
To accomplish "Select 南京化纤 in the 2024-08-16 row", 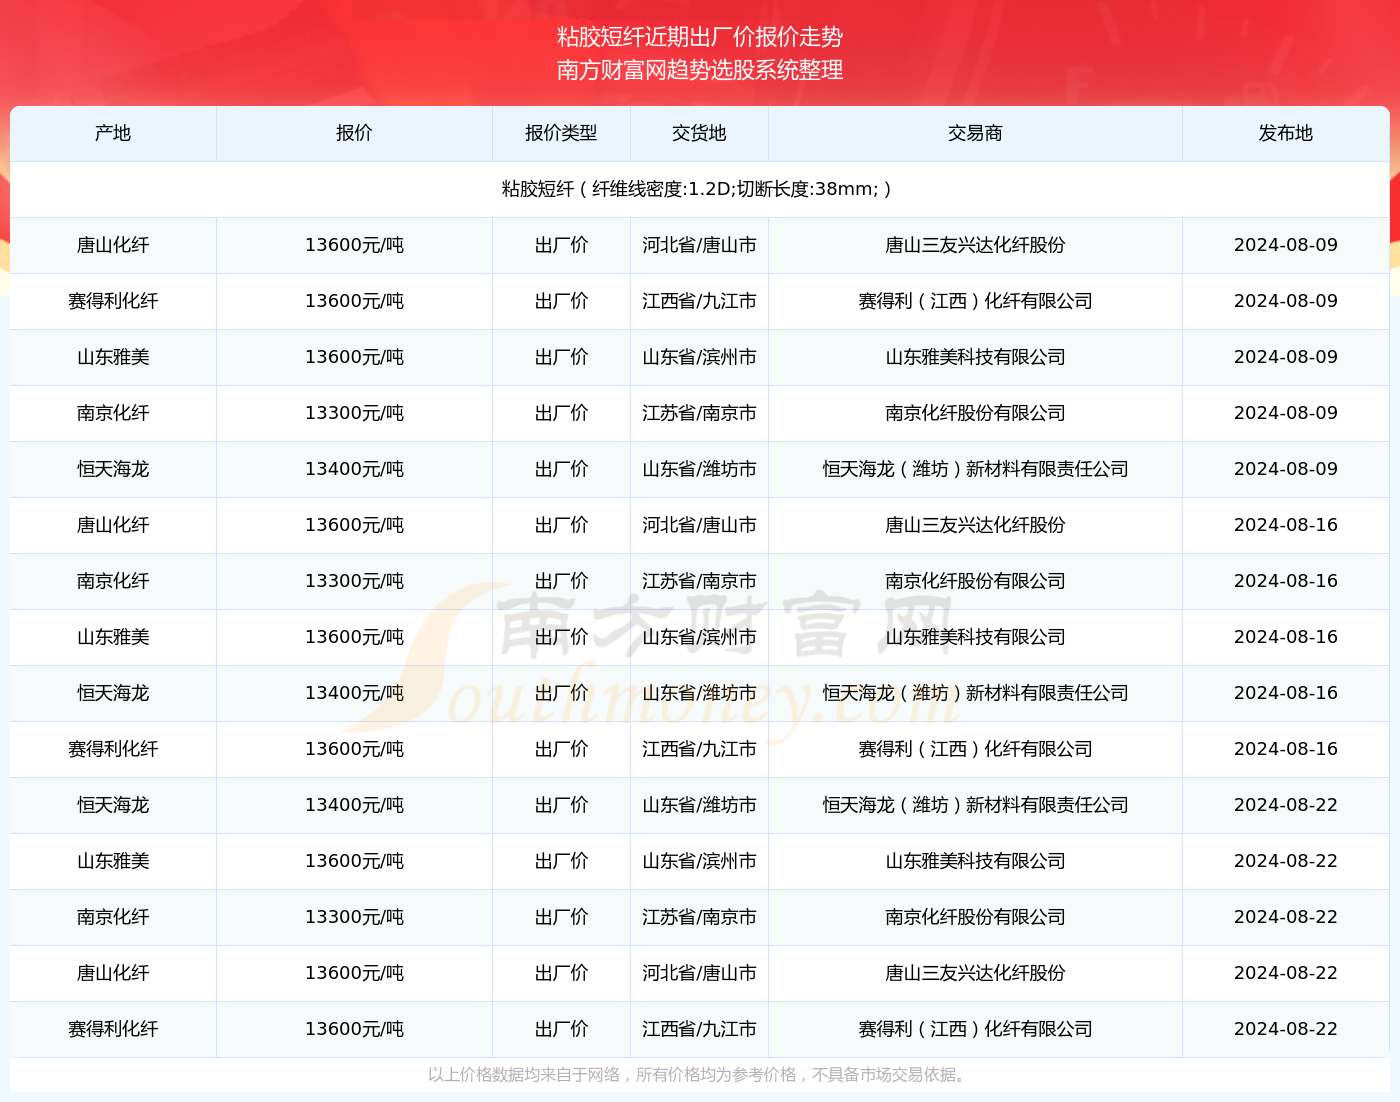I will click(113, 581).
